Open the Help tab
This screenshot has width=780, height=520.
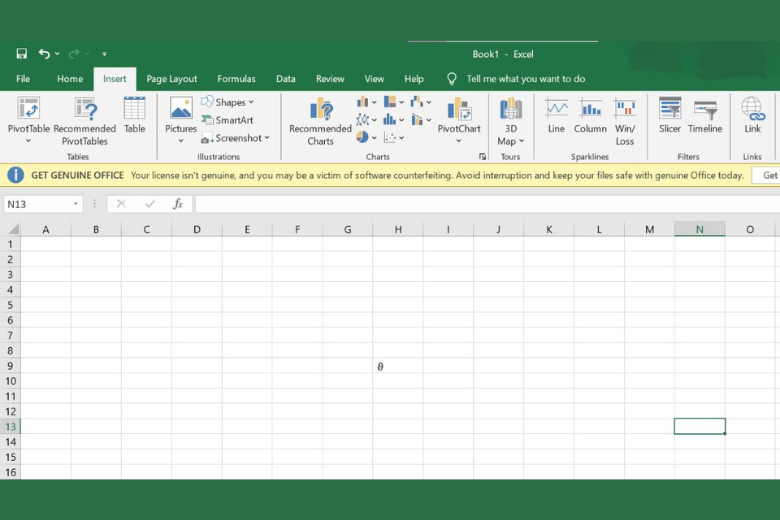[x=414, y=79]
